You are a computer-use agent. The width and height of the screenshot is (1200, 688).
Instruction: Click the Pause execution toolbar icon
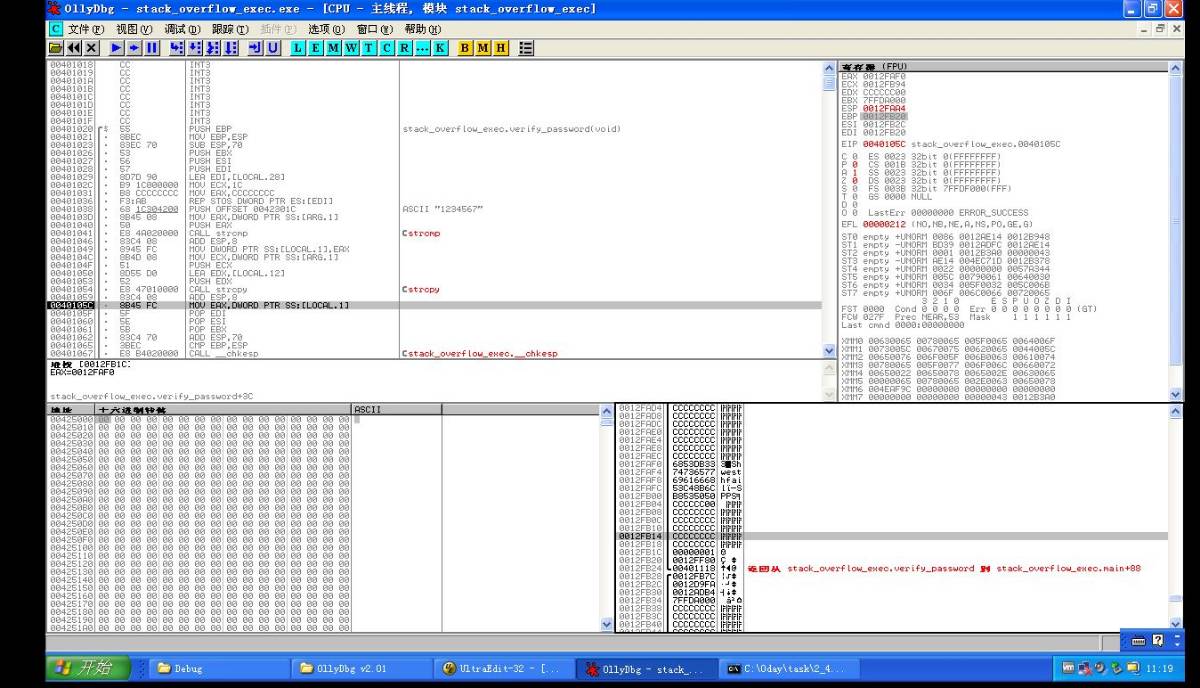click(152, 48)
